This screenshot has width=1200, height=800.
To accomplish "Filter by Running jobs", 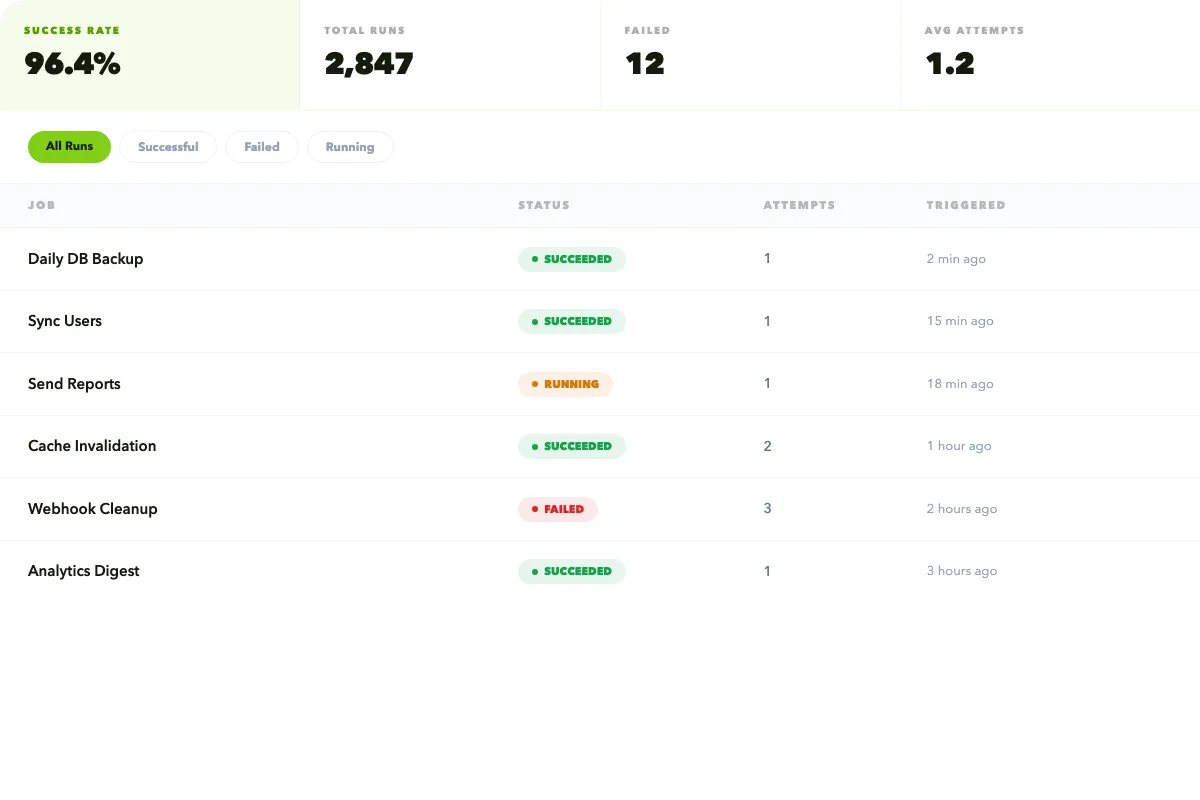I will (x=350, y=147).
